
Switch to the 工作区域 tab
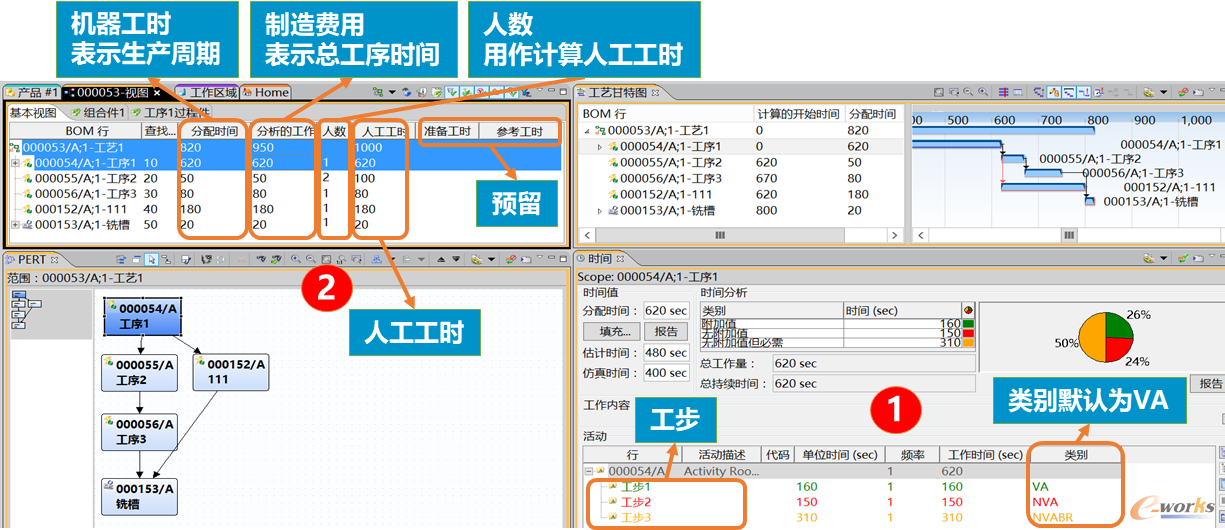[207, 92]
